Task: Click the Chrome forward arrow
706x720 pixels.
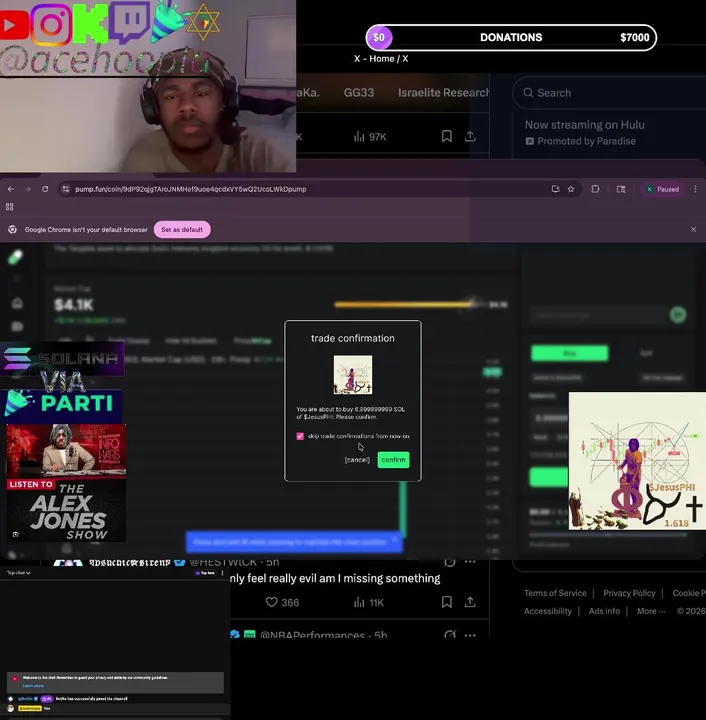Action: click(x=28, y=189)
